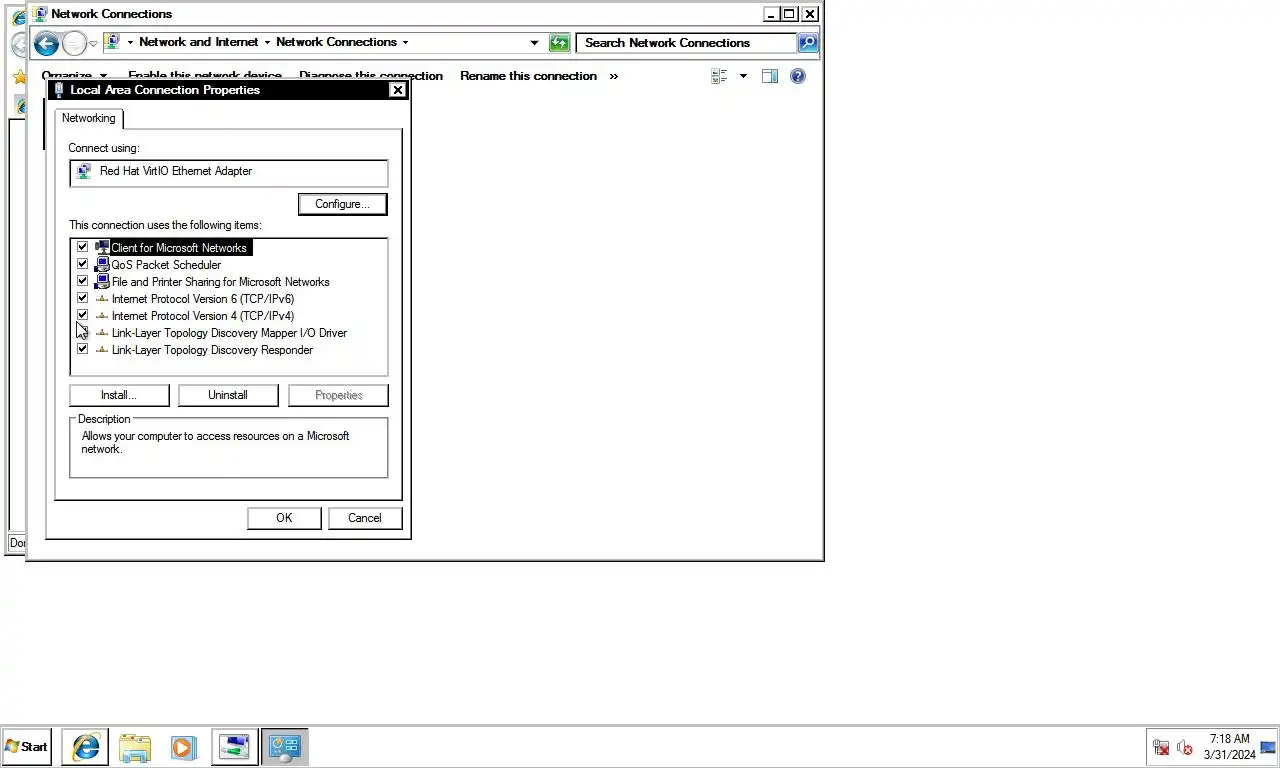
Task: Switch to Control Panel taskbar button
Action: coord(285,747)
